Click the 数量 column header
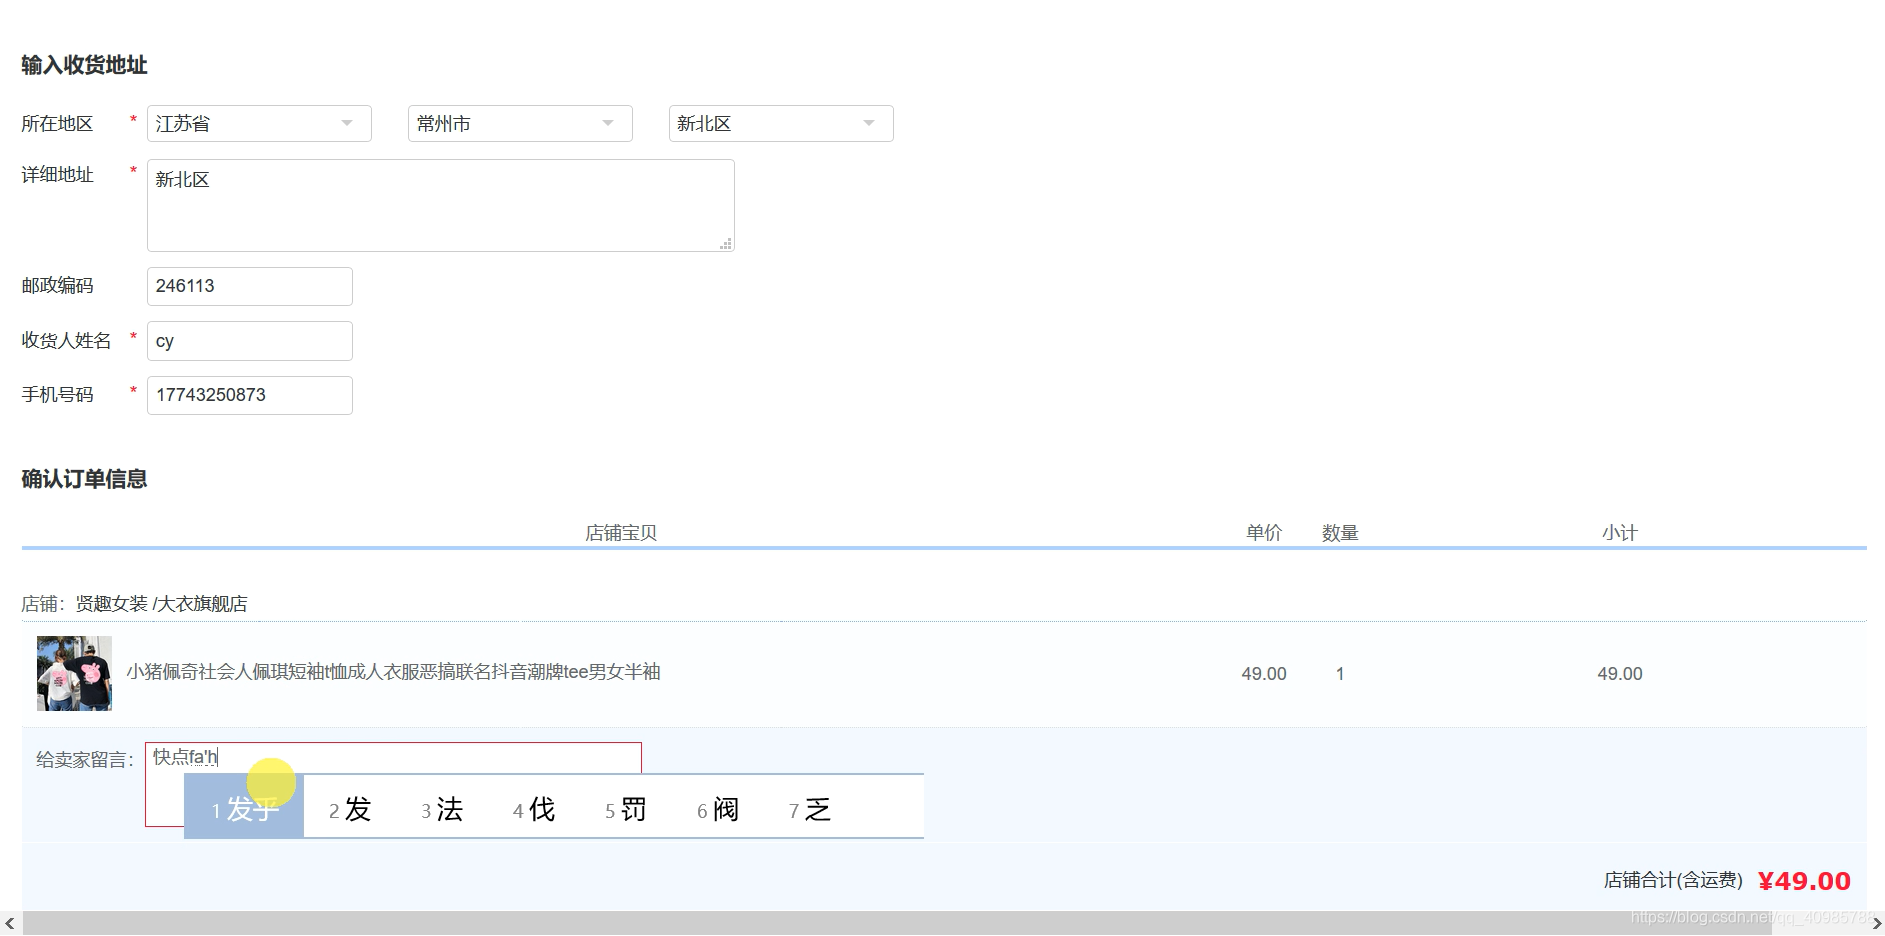 tap(1340, 533)
